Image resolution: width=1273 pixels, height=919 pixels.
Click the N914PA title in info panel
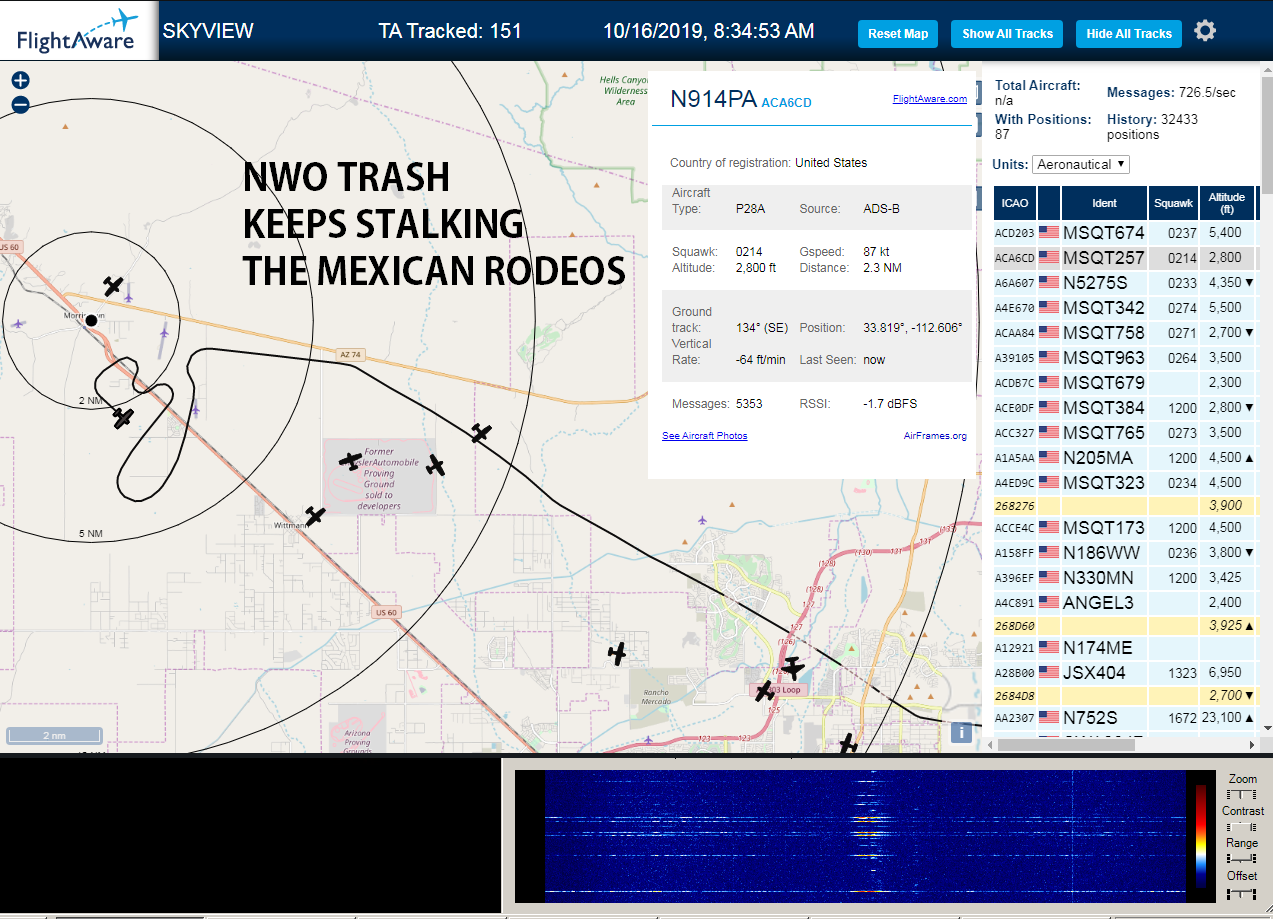click(713, 99)
